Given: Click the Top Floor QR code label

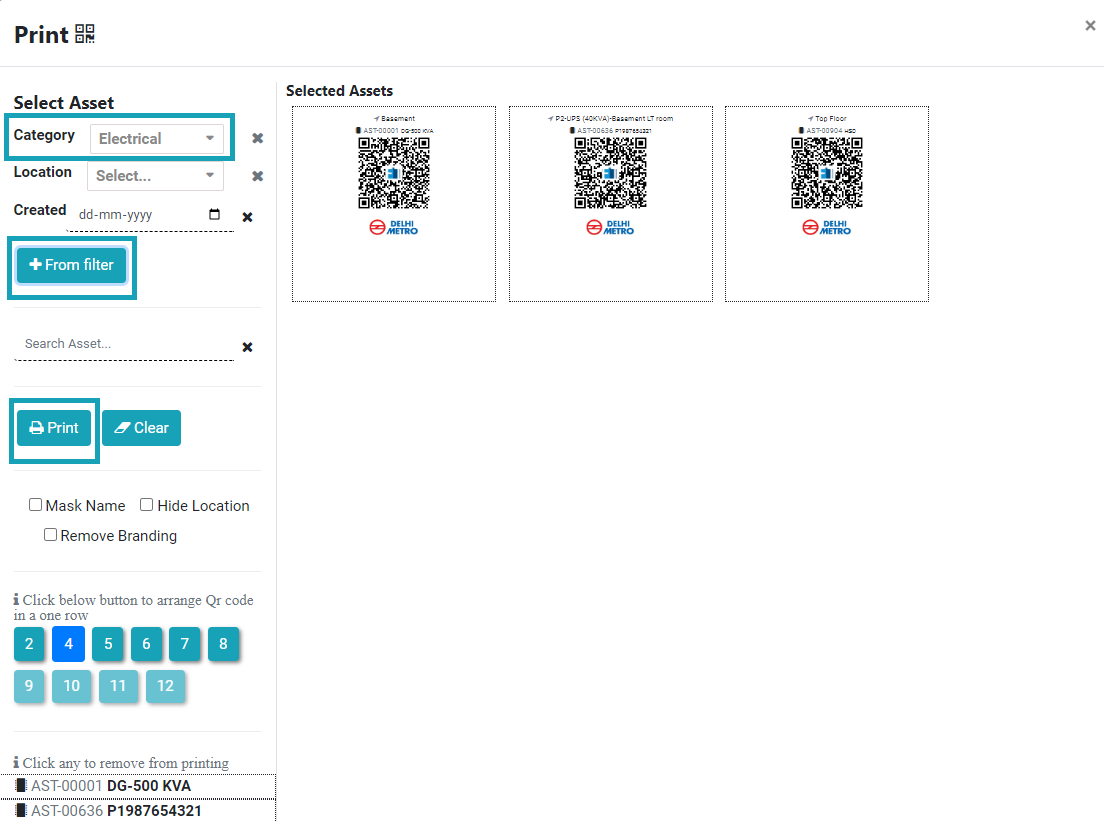Looking at the screenshot, I should pos(826,203).
